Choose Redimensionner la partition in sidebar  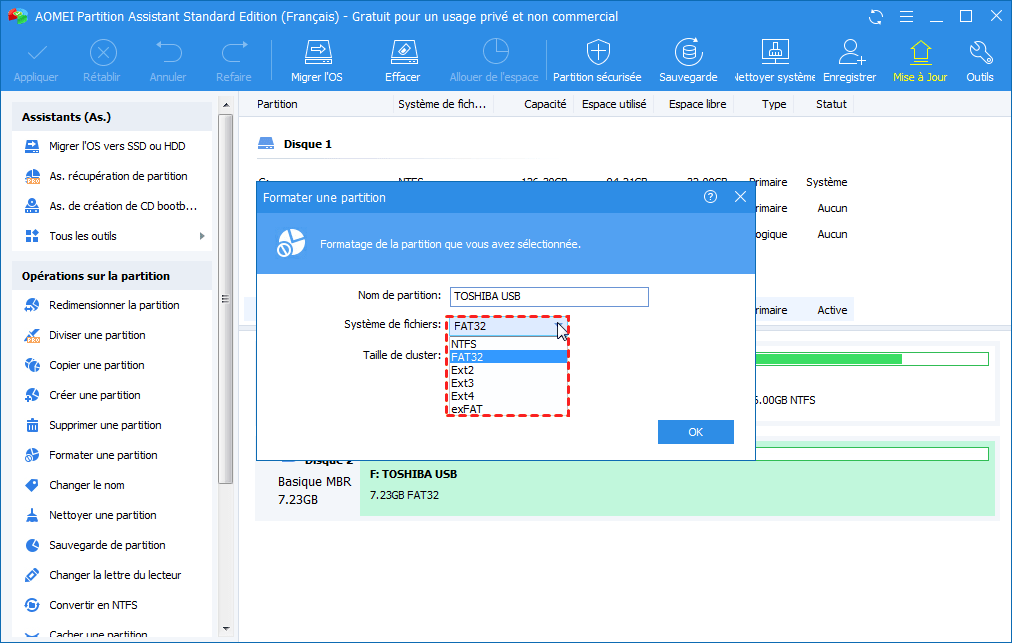(x=114, y=305)
